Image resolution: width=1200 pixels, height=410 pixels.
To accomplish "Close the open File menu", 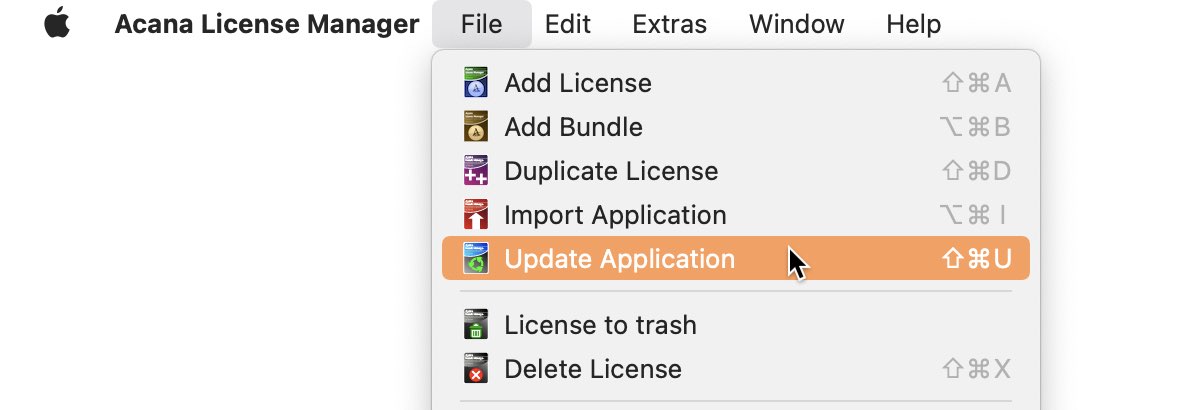I will tap(482, 24).
